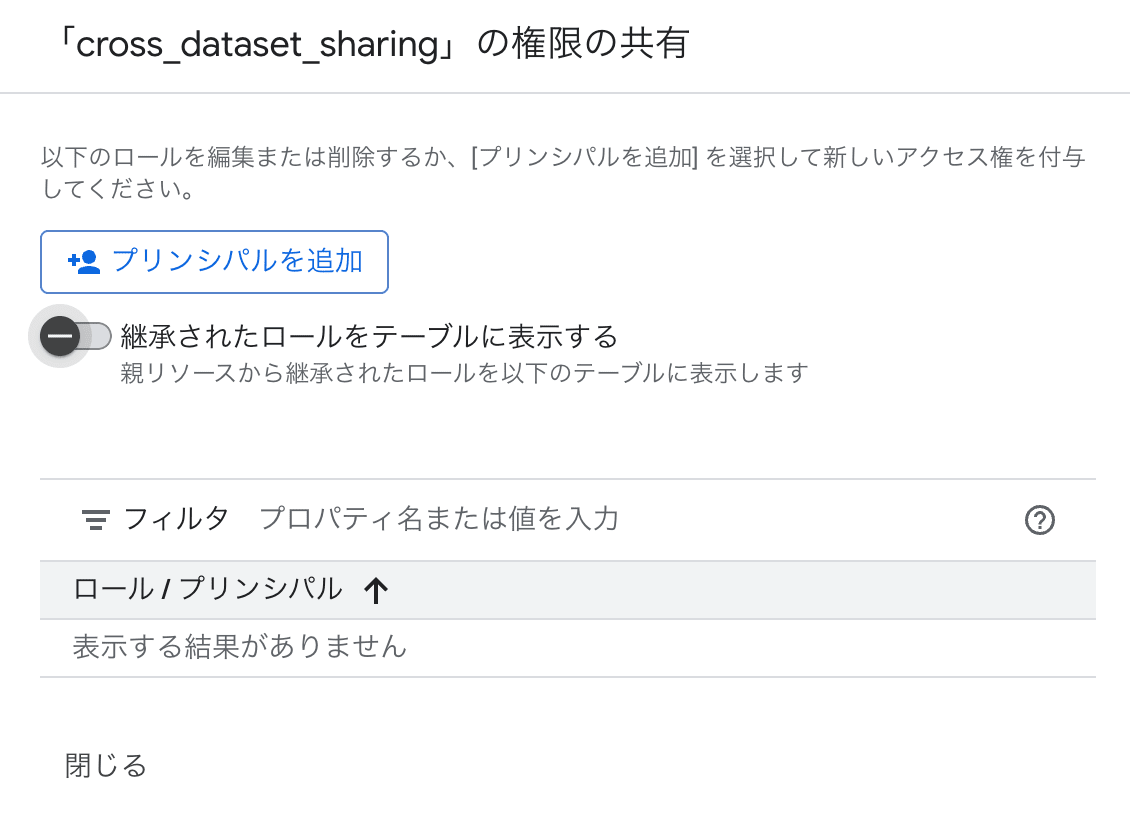
Task: Click the minus symbol inside the toggle switch
Action: (x=58, y=336)
